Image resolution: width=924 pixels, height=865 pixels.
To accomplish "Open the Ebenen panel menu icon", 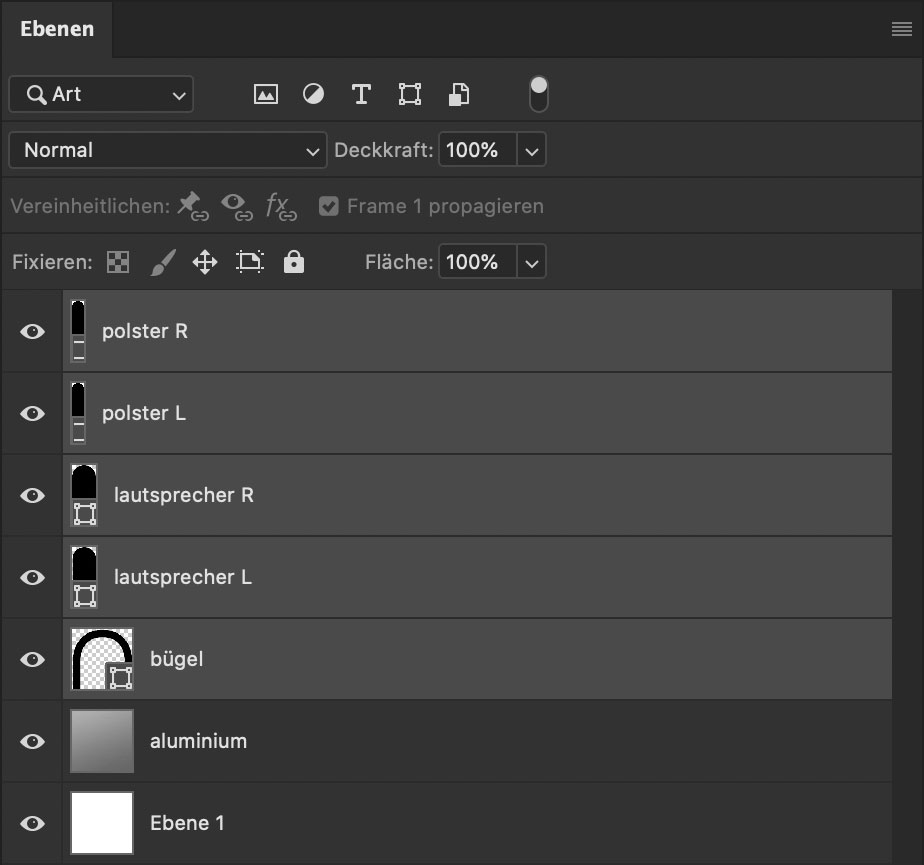I will tap(902, 29).
